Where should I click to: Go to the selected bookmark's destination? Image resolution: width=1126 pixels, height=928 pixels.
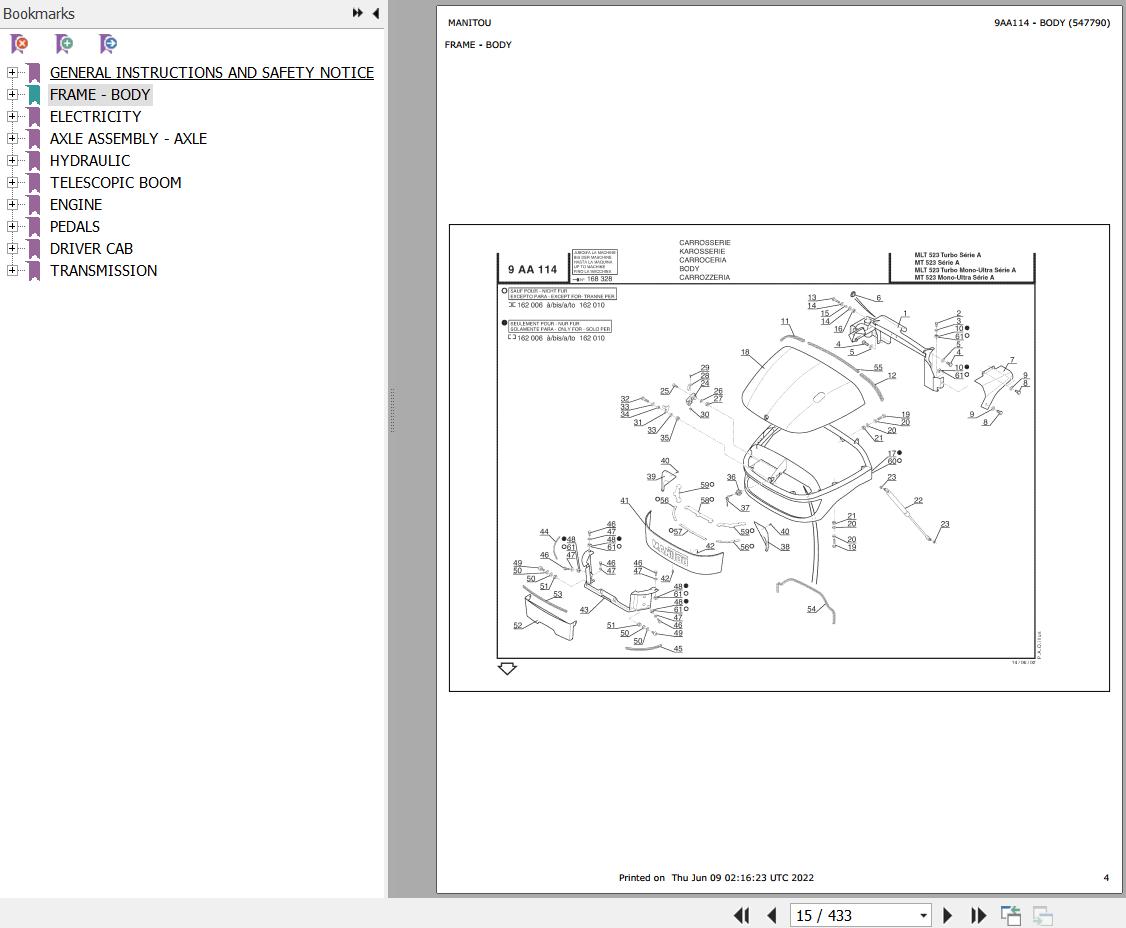pos(107,44)
